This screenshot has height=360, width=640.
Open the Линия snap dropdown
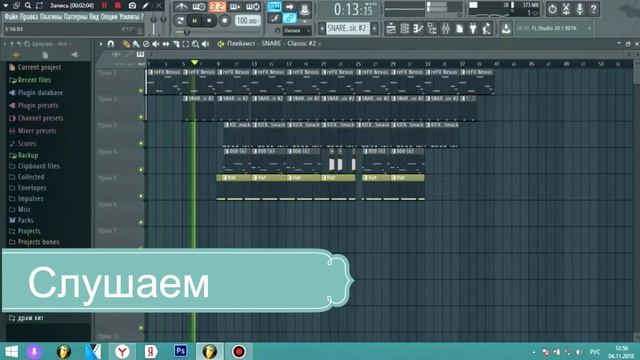tap(297, 31)
